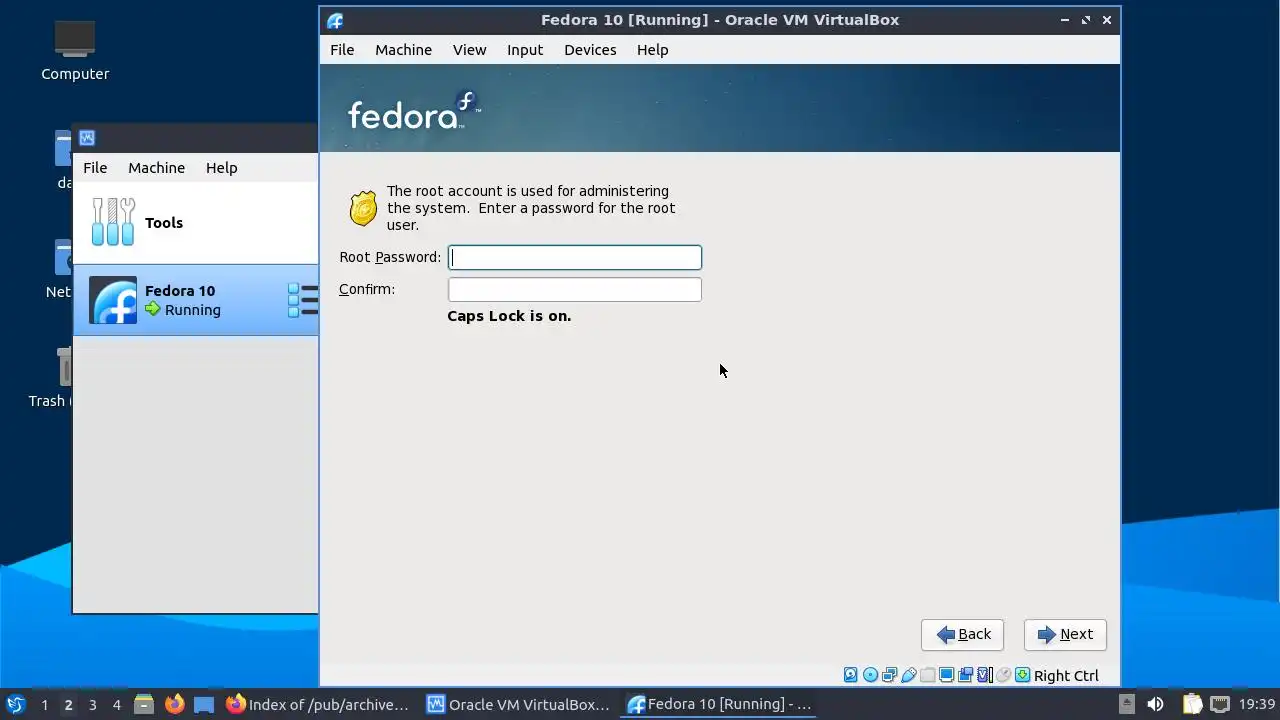Switch to workspace 3
The image size is (1280, 720).
(x=92, y=705)
